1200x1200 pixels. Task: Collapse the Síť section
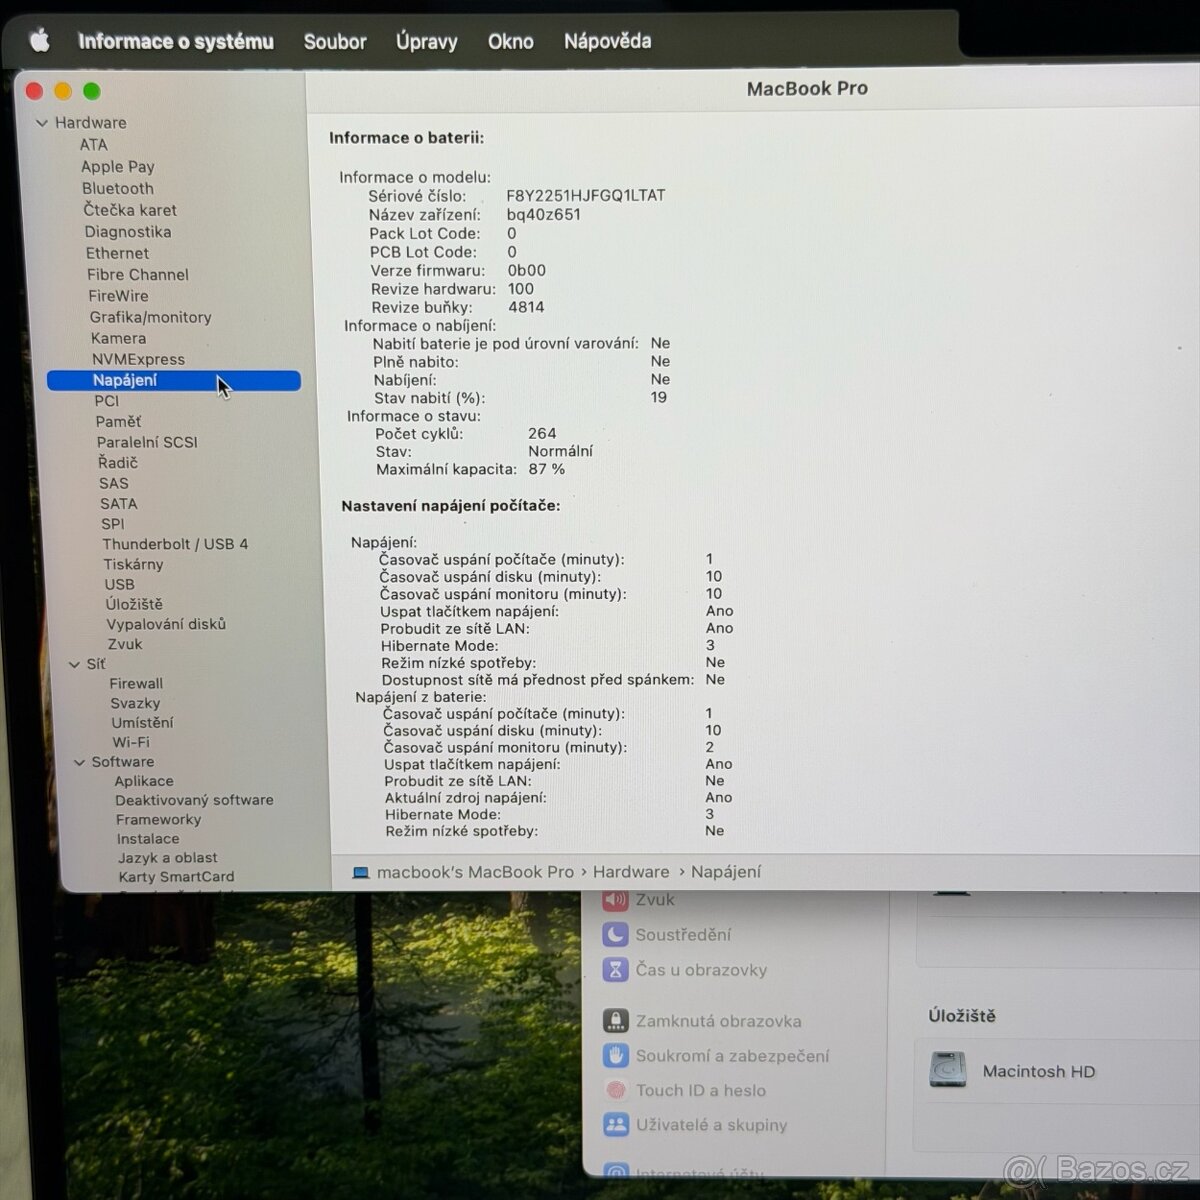pyautogui.click(x=76, y=663)
